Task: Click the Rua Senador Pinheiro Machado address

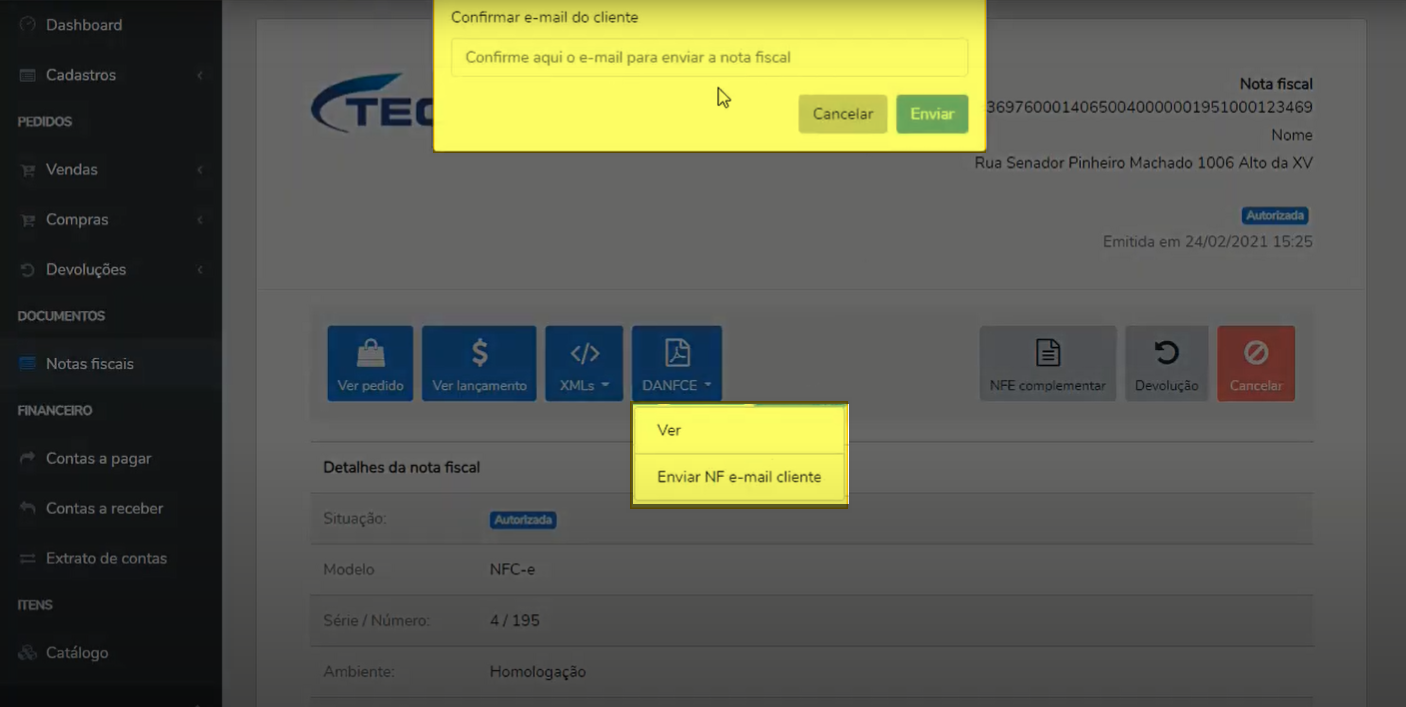Action: 1143,163
